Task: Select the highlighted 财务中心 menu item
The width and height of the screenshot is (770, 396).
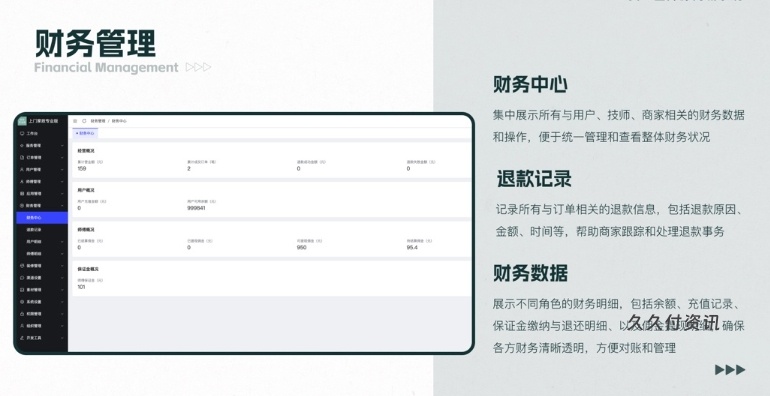Action: click(42, 218)
